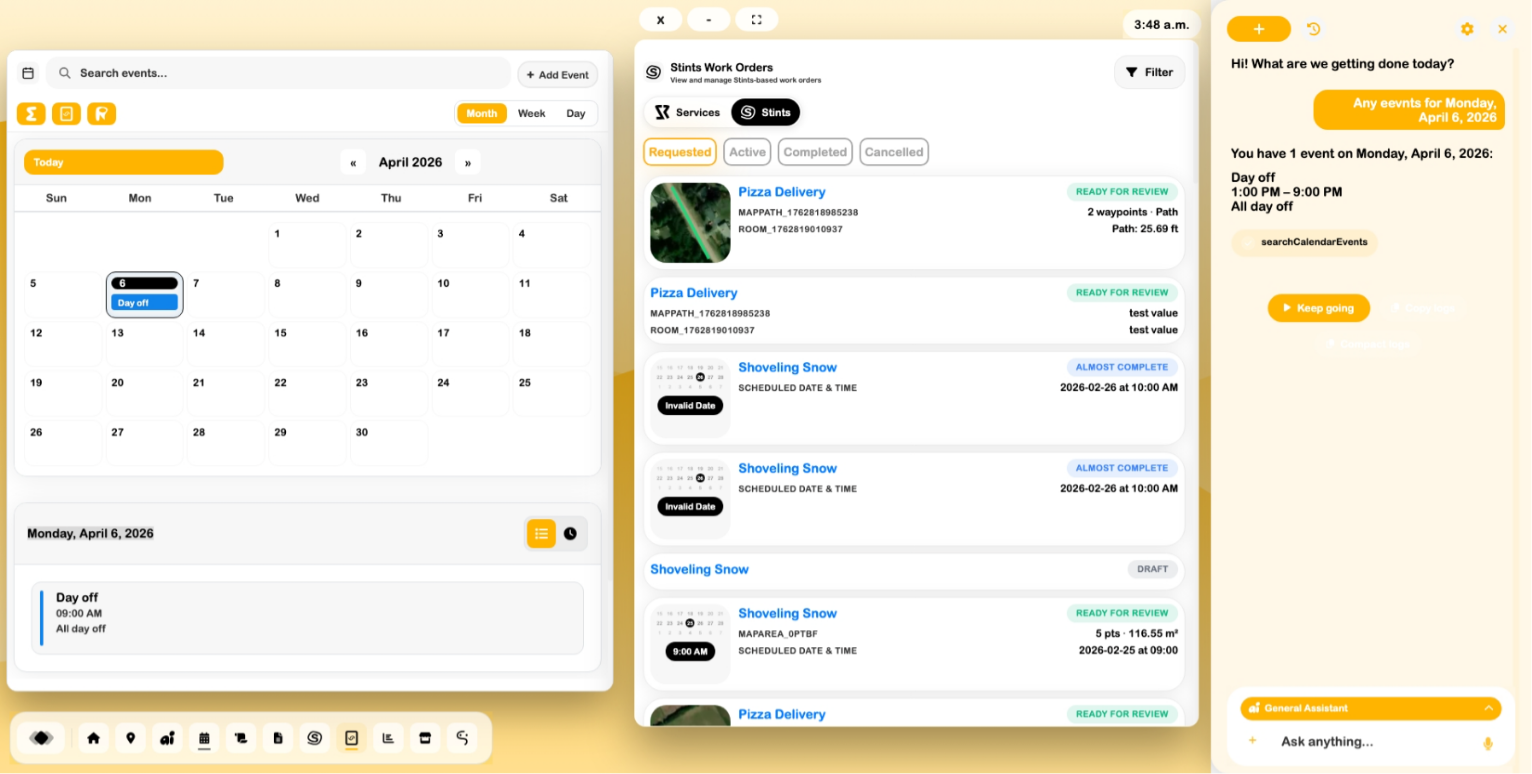
Task: Open the calendar app from the dock
Action: click(204, 738)
